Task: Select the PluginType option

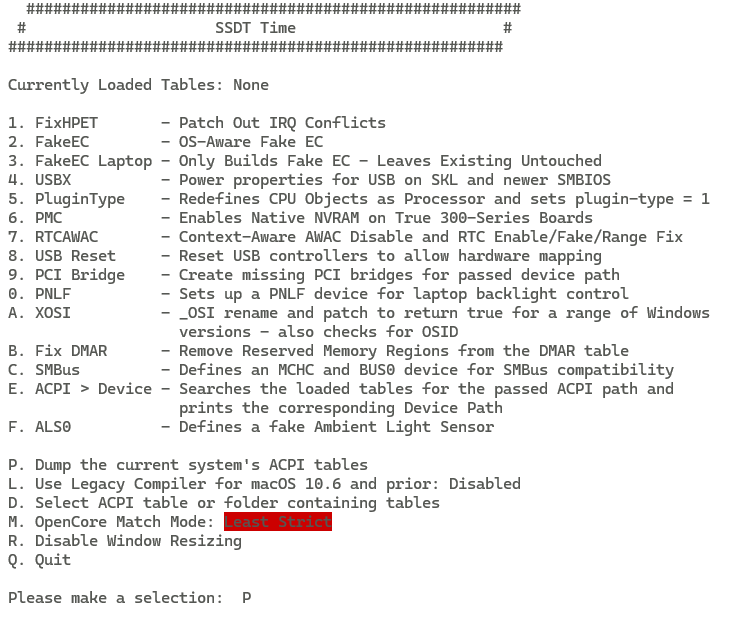Action: click(x=359, y=199)
